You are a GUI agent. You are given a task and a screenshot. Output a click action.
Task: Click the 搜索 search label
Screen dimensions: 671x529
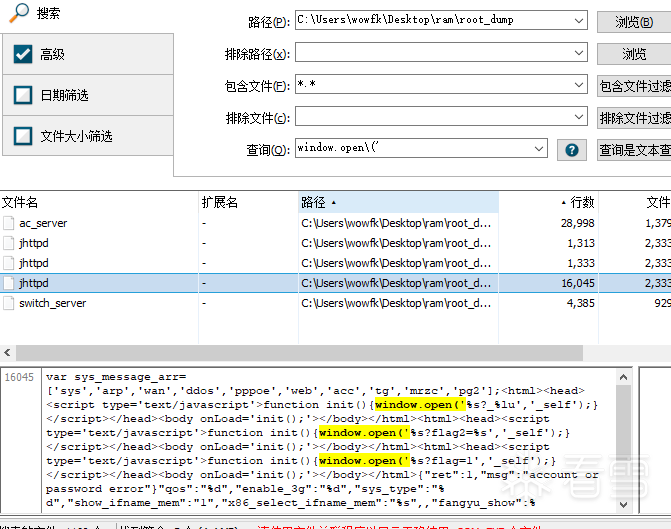pyautogui.click(x=48, y=13)
